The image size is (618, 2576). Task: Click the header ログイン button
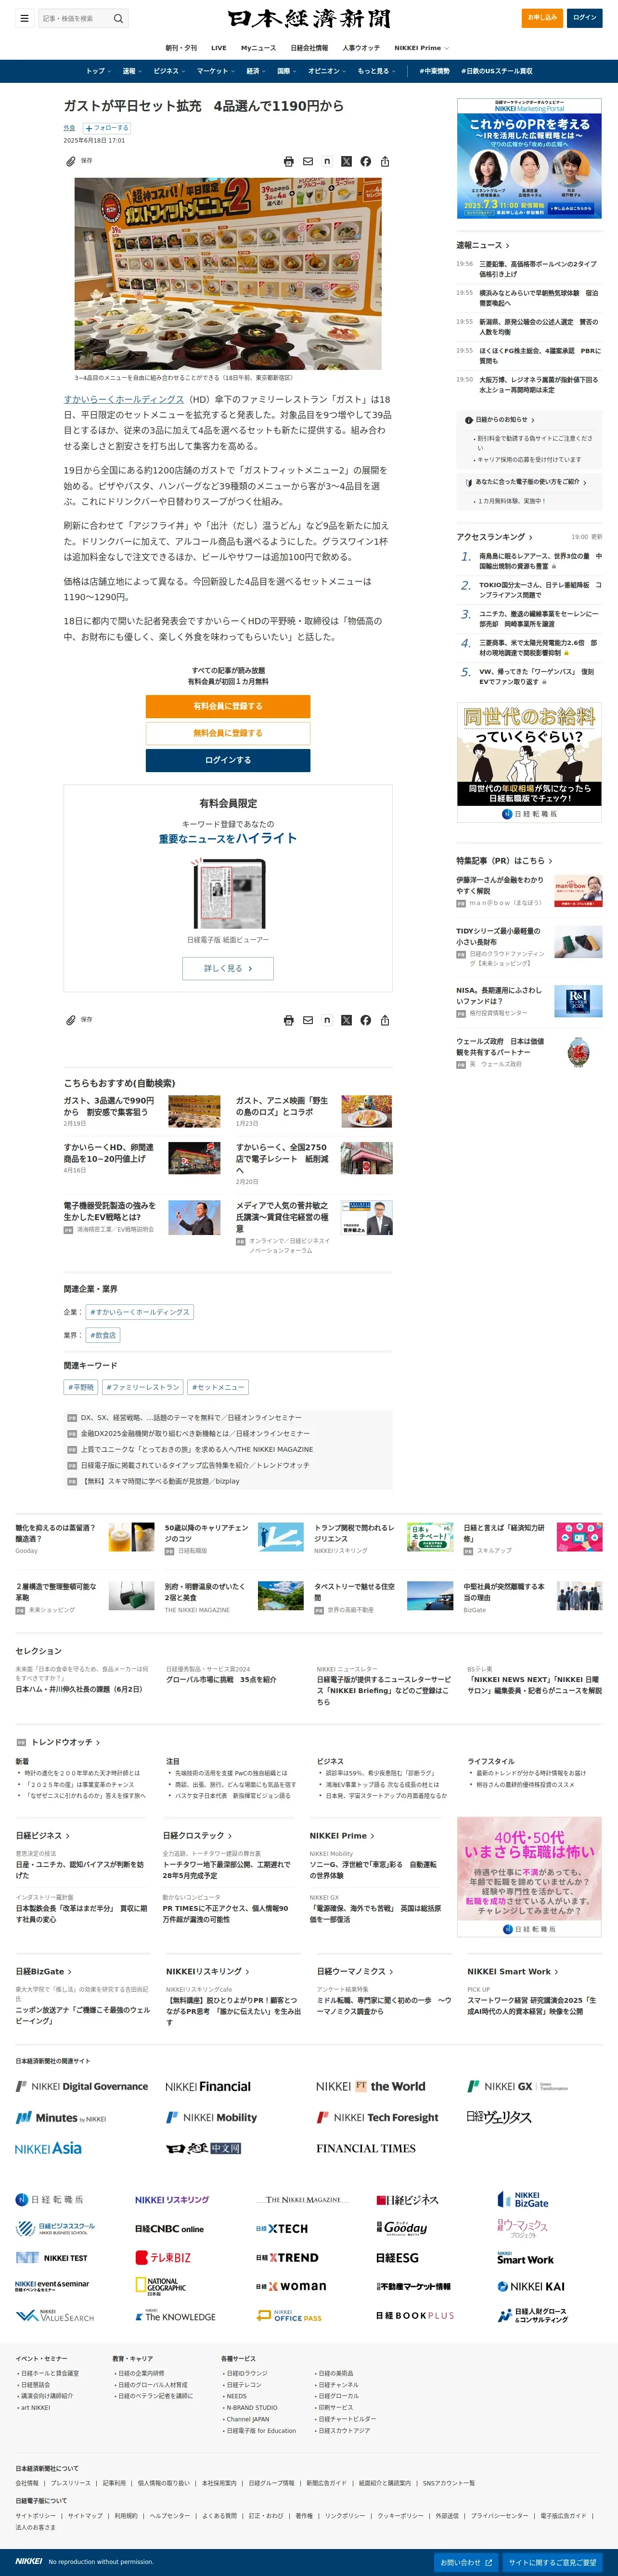tap(585, 18)
